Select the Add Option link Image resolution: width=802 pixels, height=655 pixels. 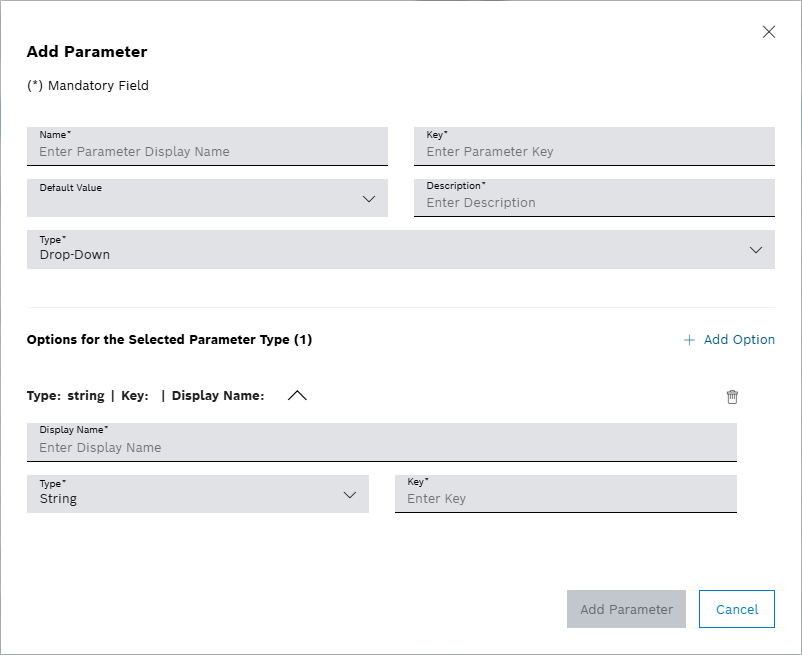[738, 340]
